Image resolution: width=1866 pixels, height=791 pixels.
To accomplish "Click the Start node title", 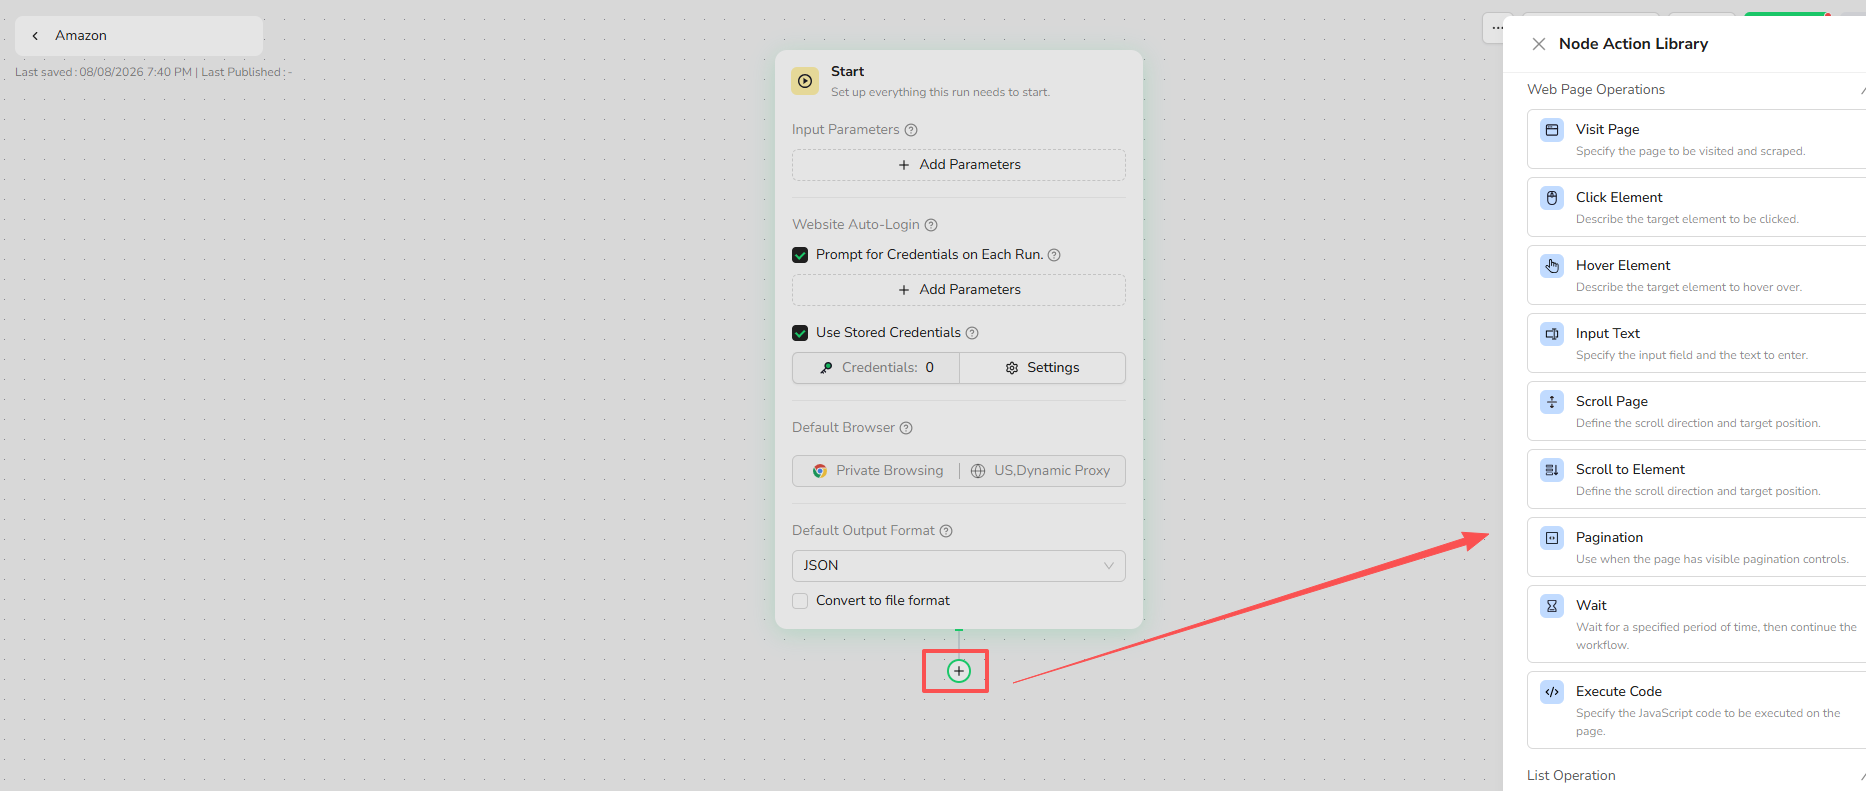I will click(x=847, y=72).
